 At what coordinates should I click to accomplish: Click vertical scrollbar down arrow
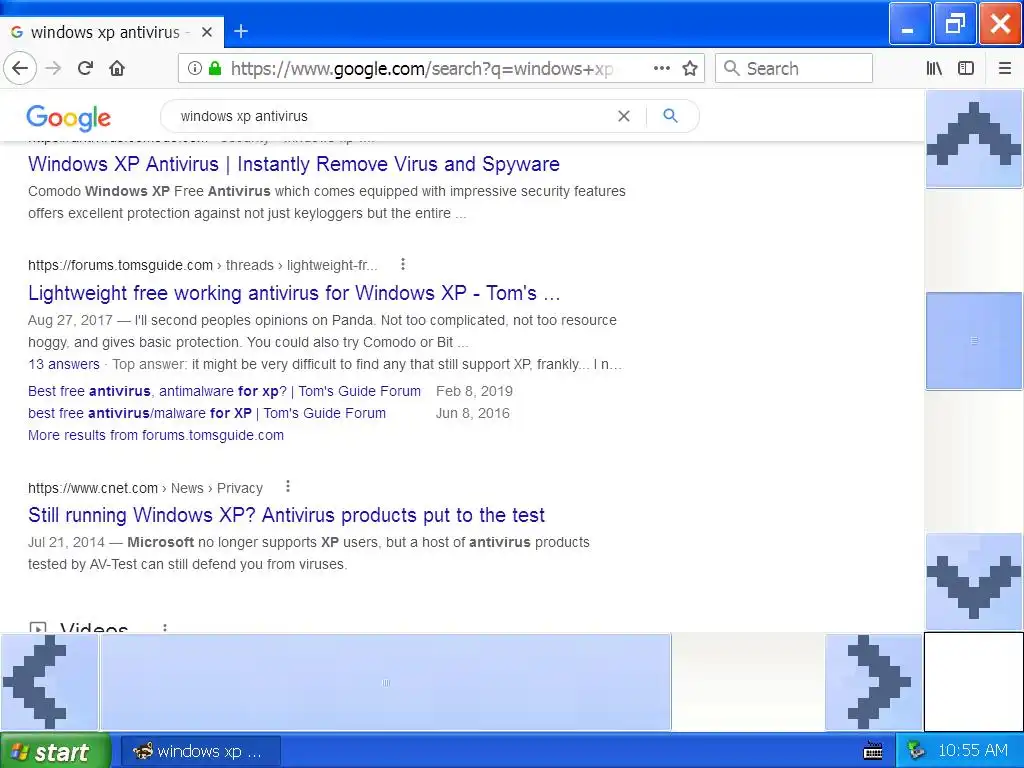click(x=974, y=582)
